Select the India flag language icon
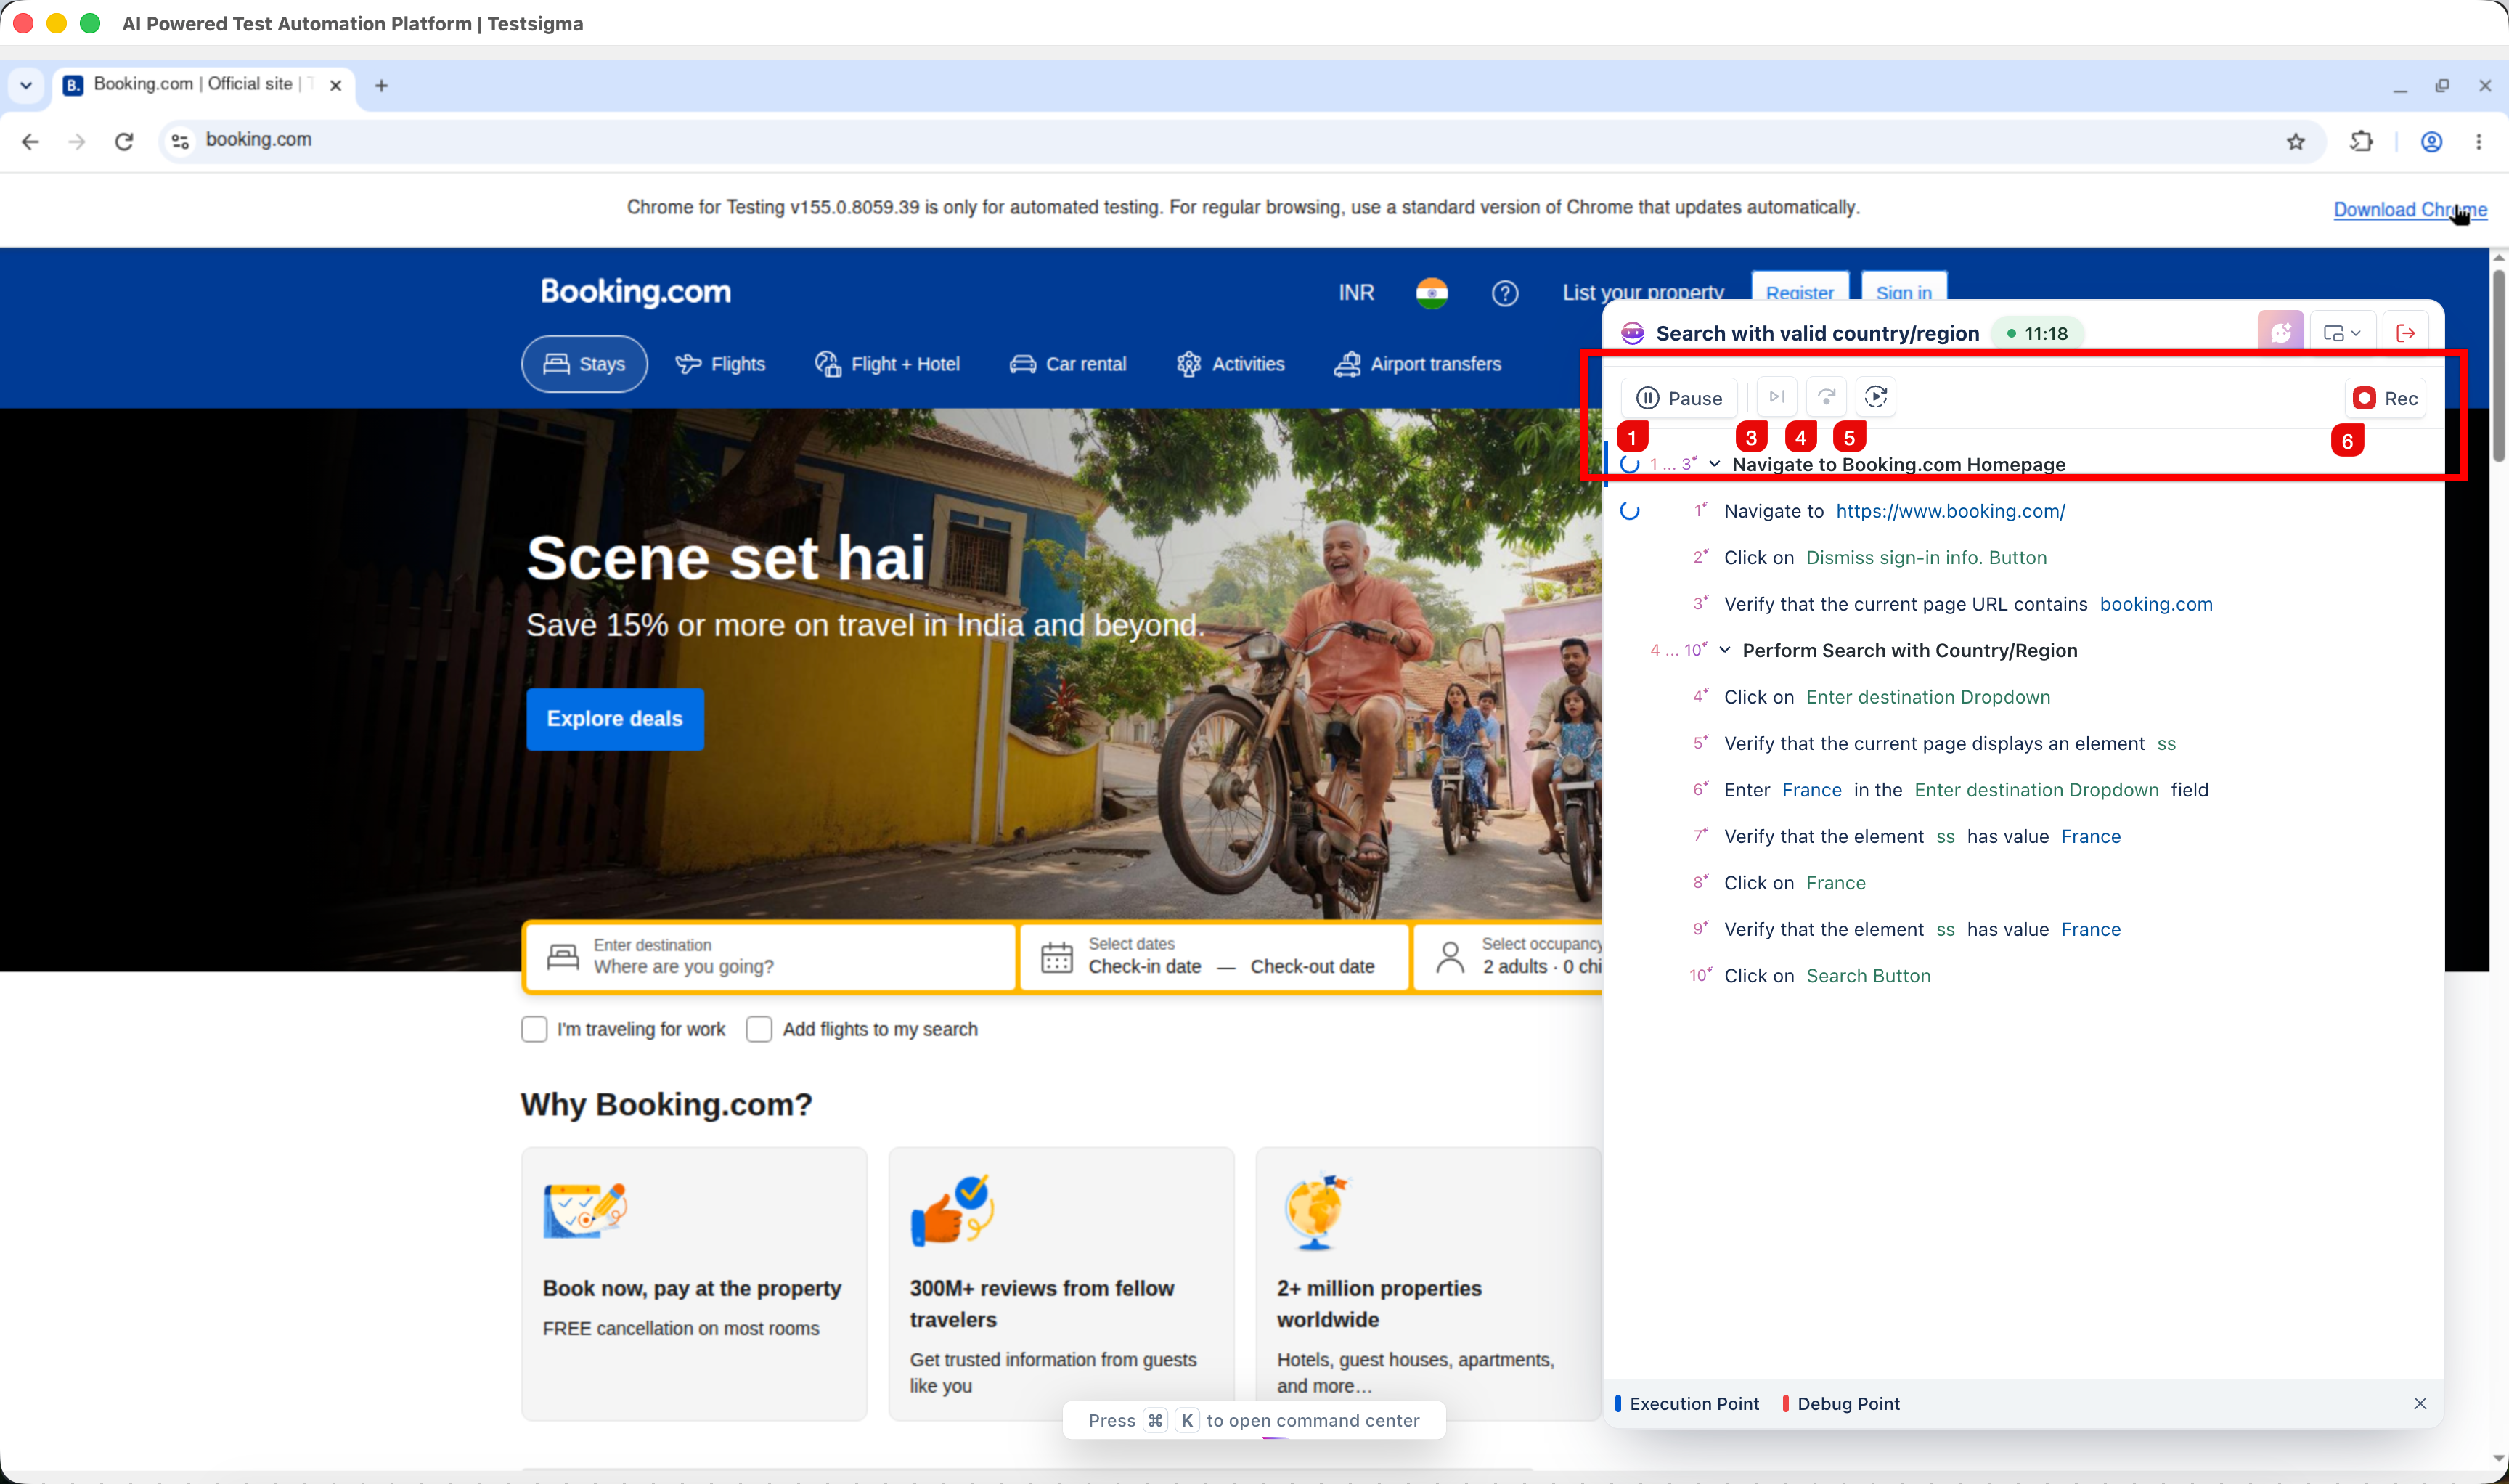Screen dimensions: 2509x1484 click(1432, 293)
